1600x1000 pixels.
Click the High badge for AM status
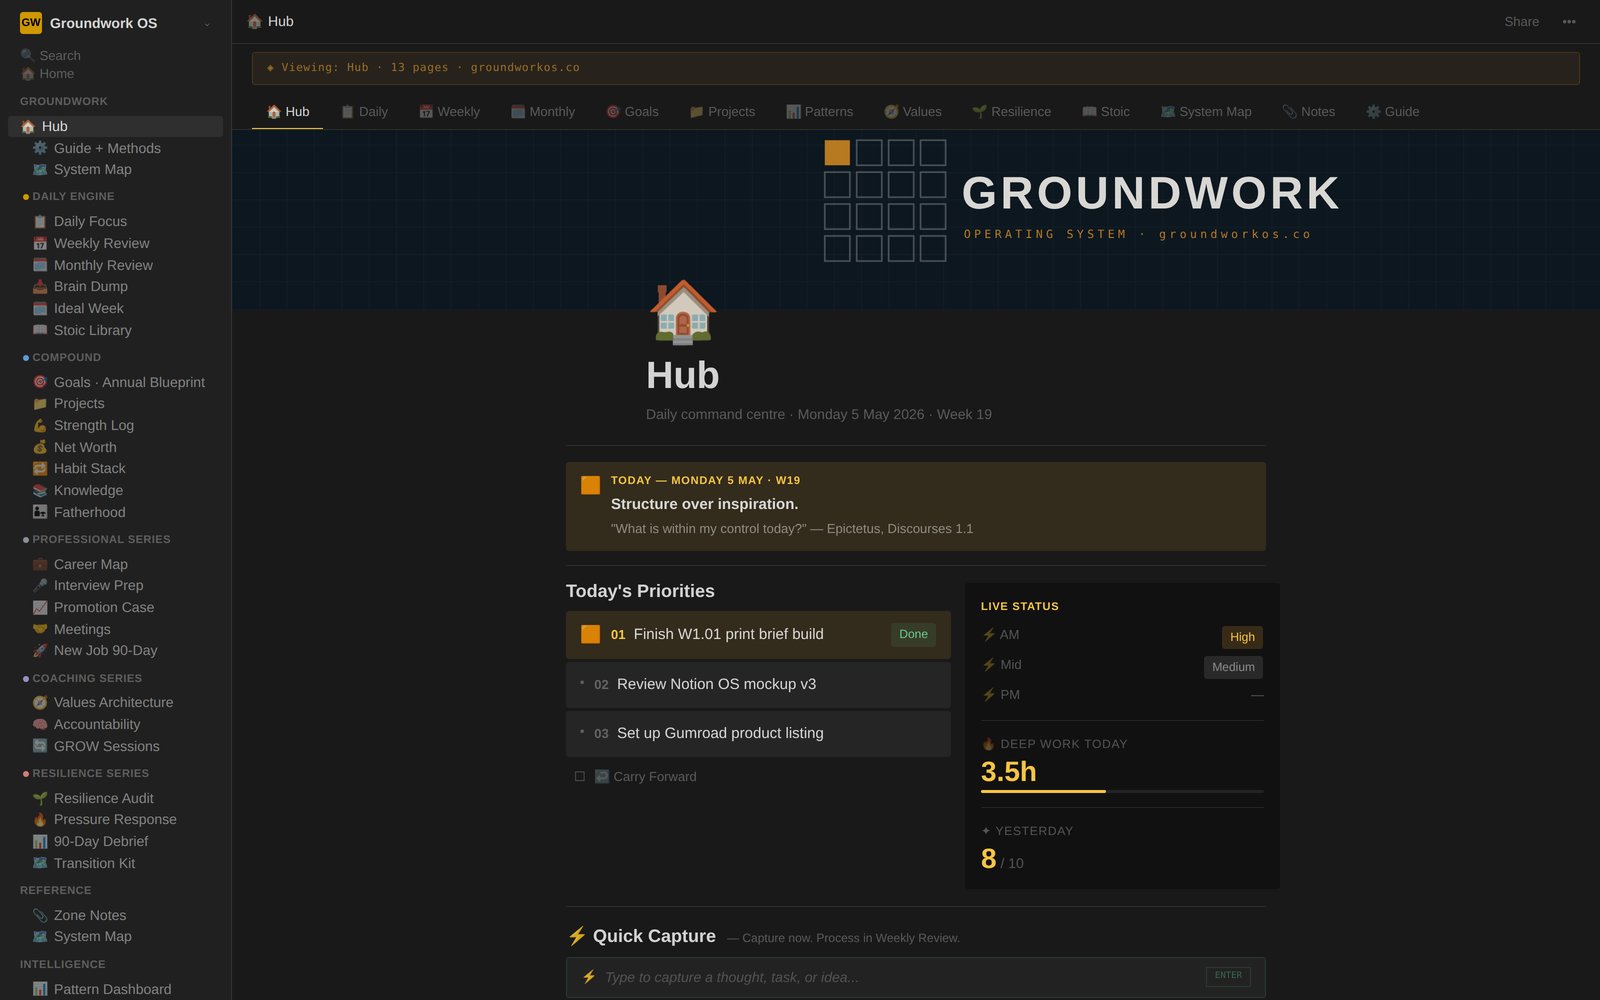coord(1242,637)
